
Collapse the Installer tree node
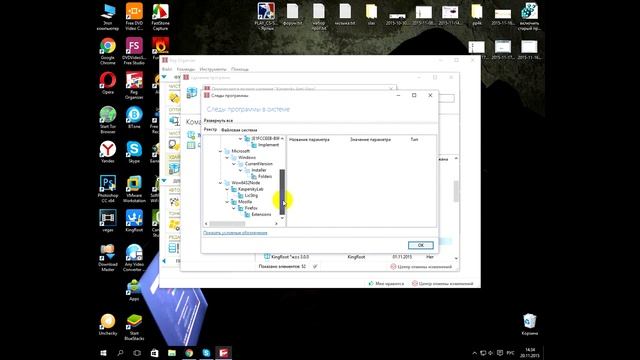(240, 170)
